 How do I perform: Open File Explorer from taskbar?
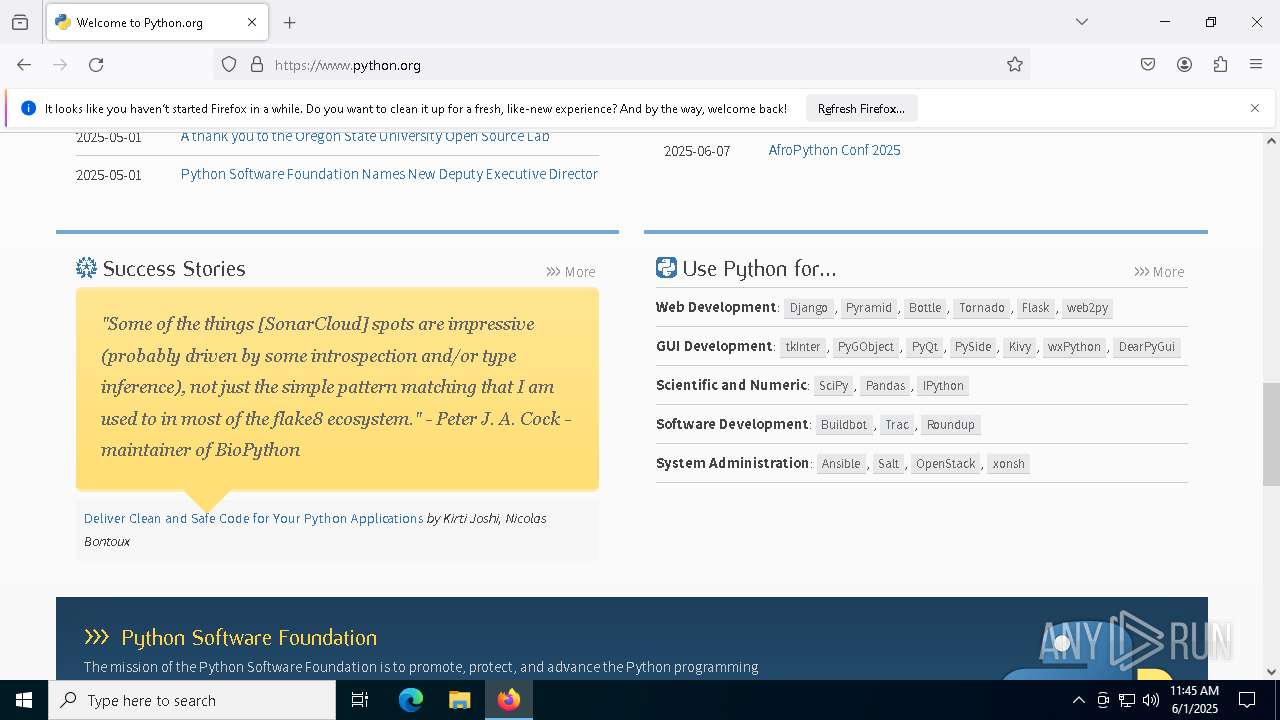tap(459, 700)
